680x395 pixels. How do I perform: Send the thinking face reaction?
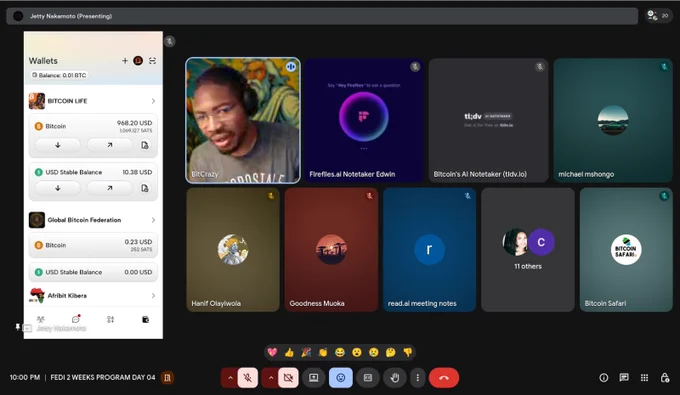(391, 352)
